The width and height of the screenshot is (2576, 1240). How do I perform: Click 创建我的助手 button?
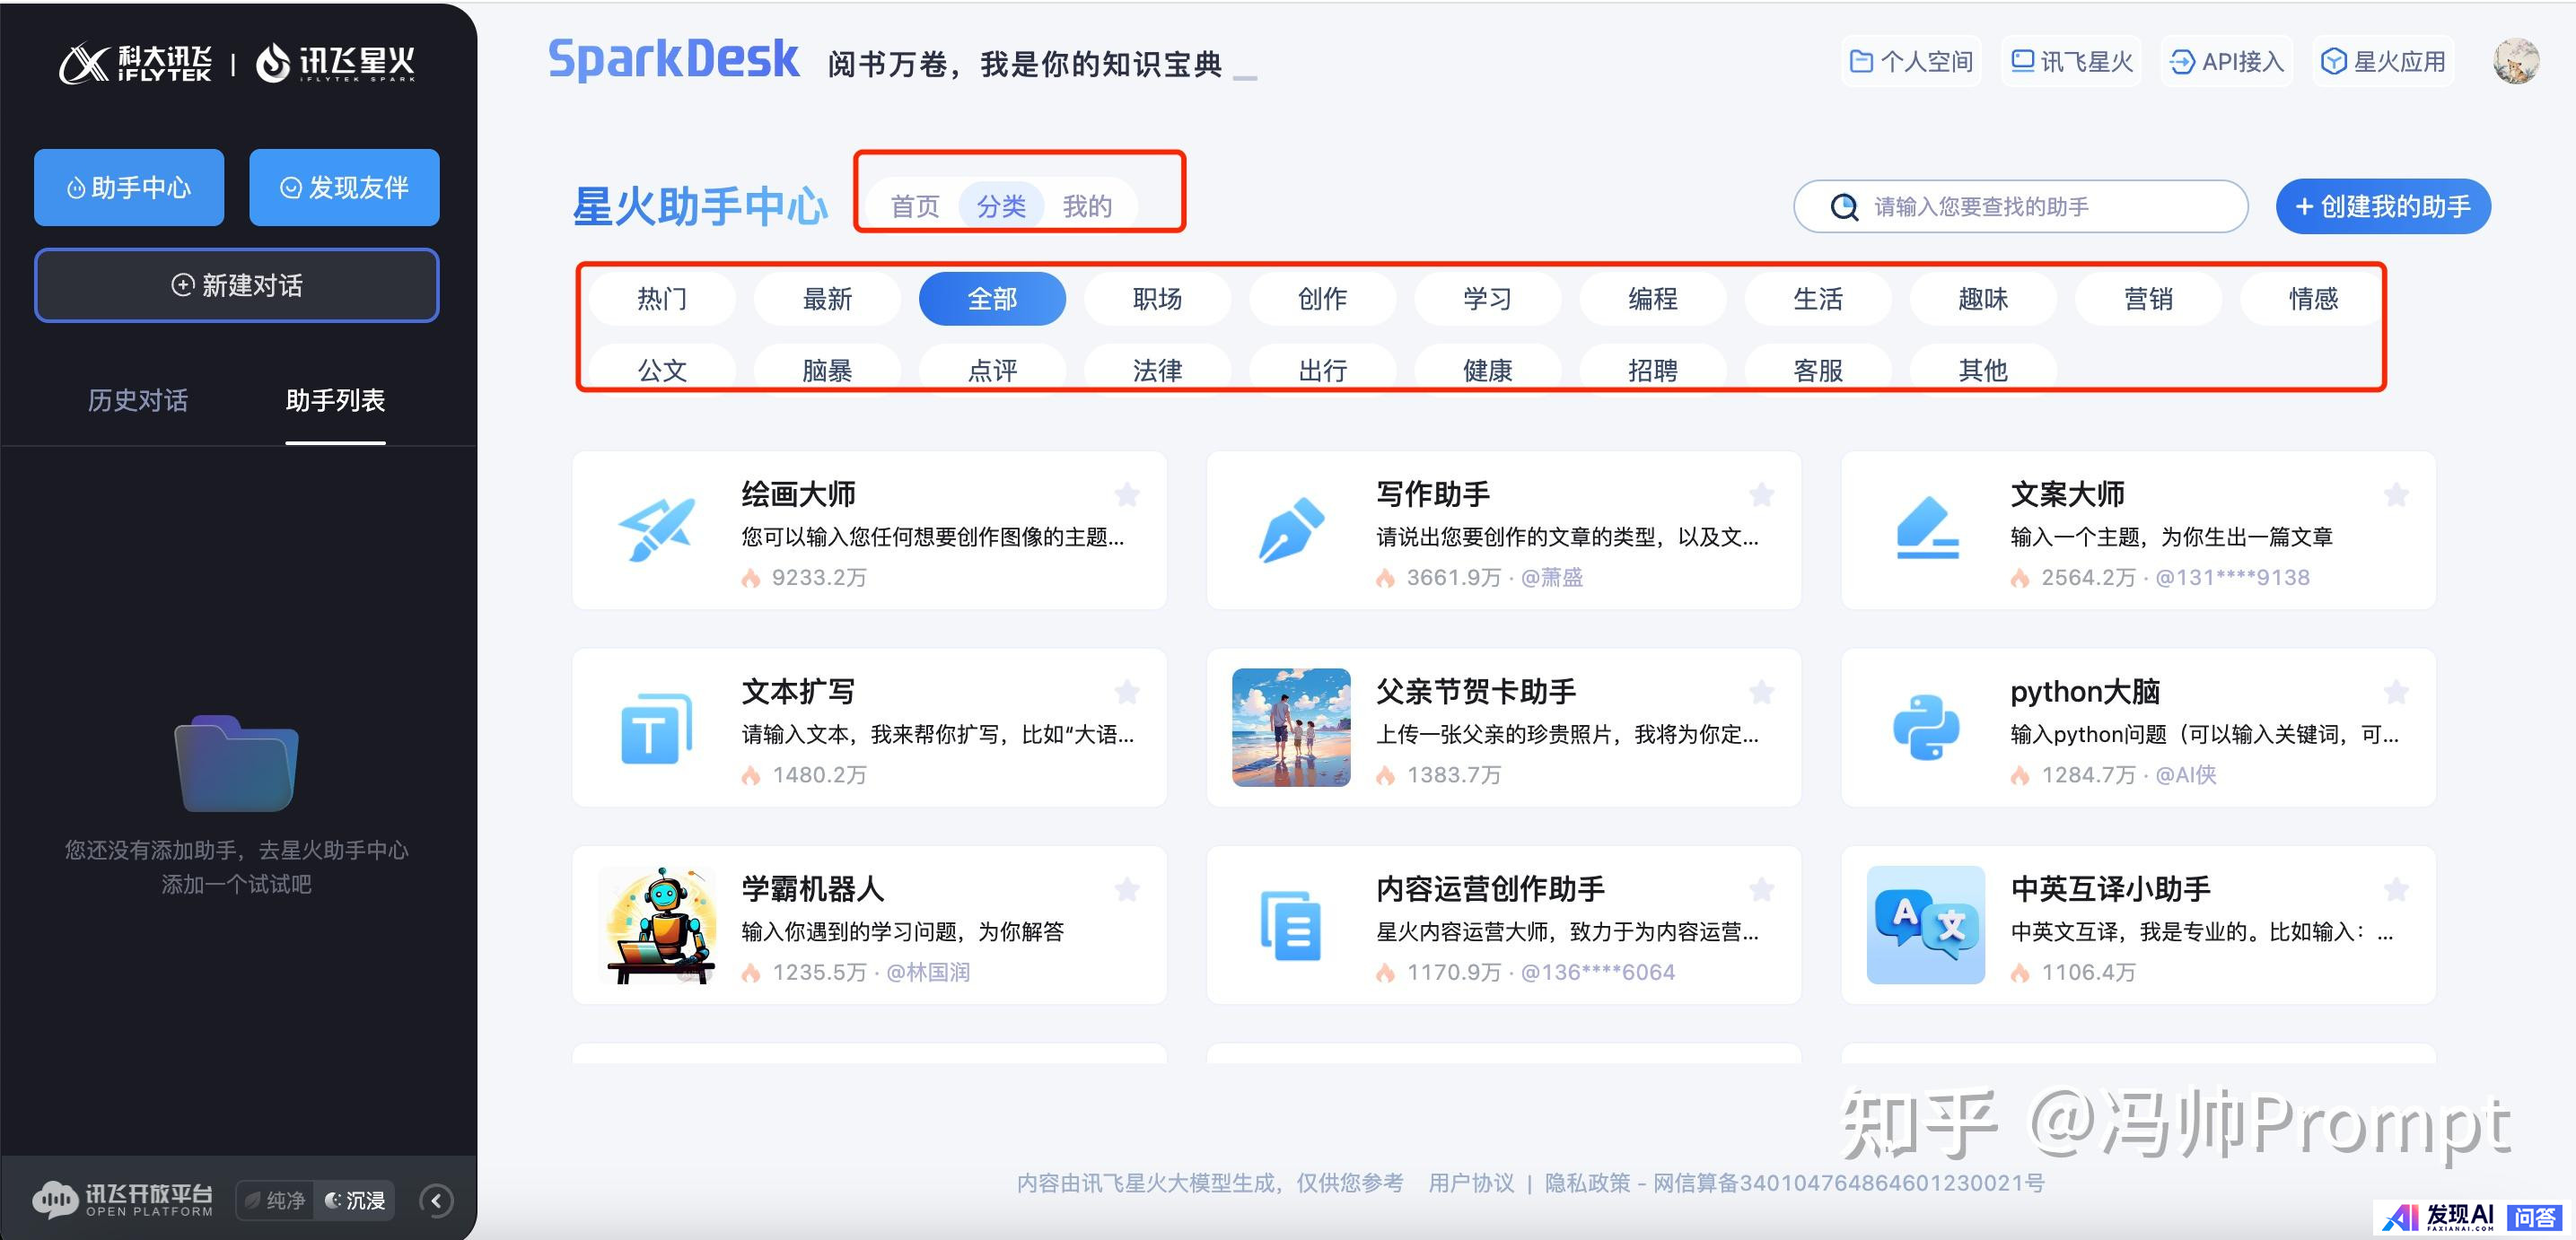(2383, 207)
